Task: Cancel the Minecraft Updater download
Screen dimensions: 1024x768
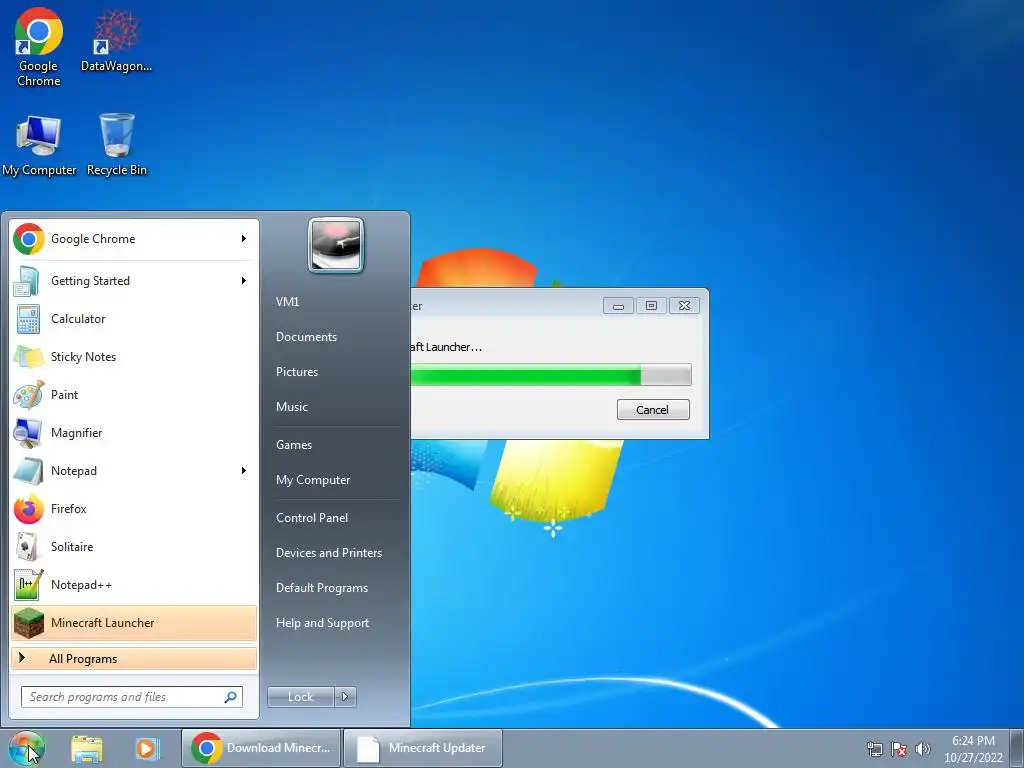Action: click(653, 409)
